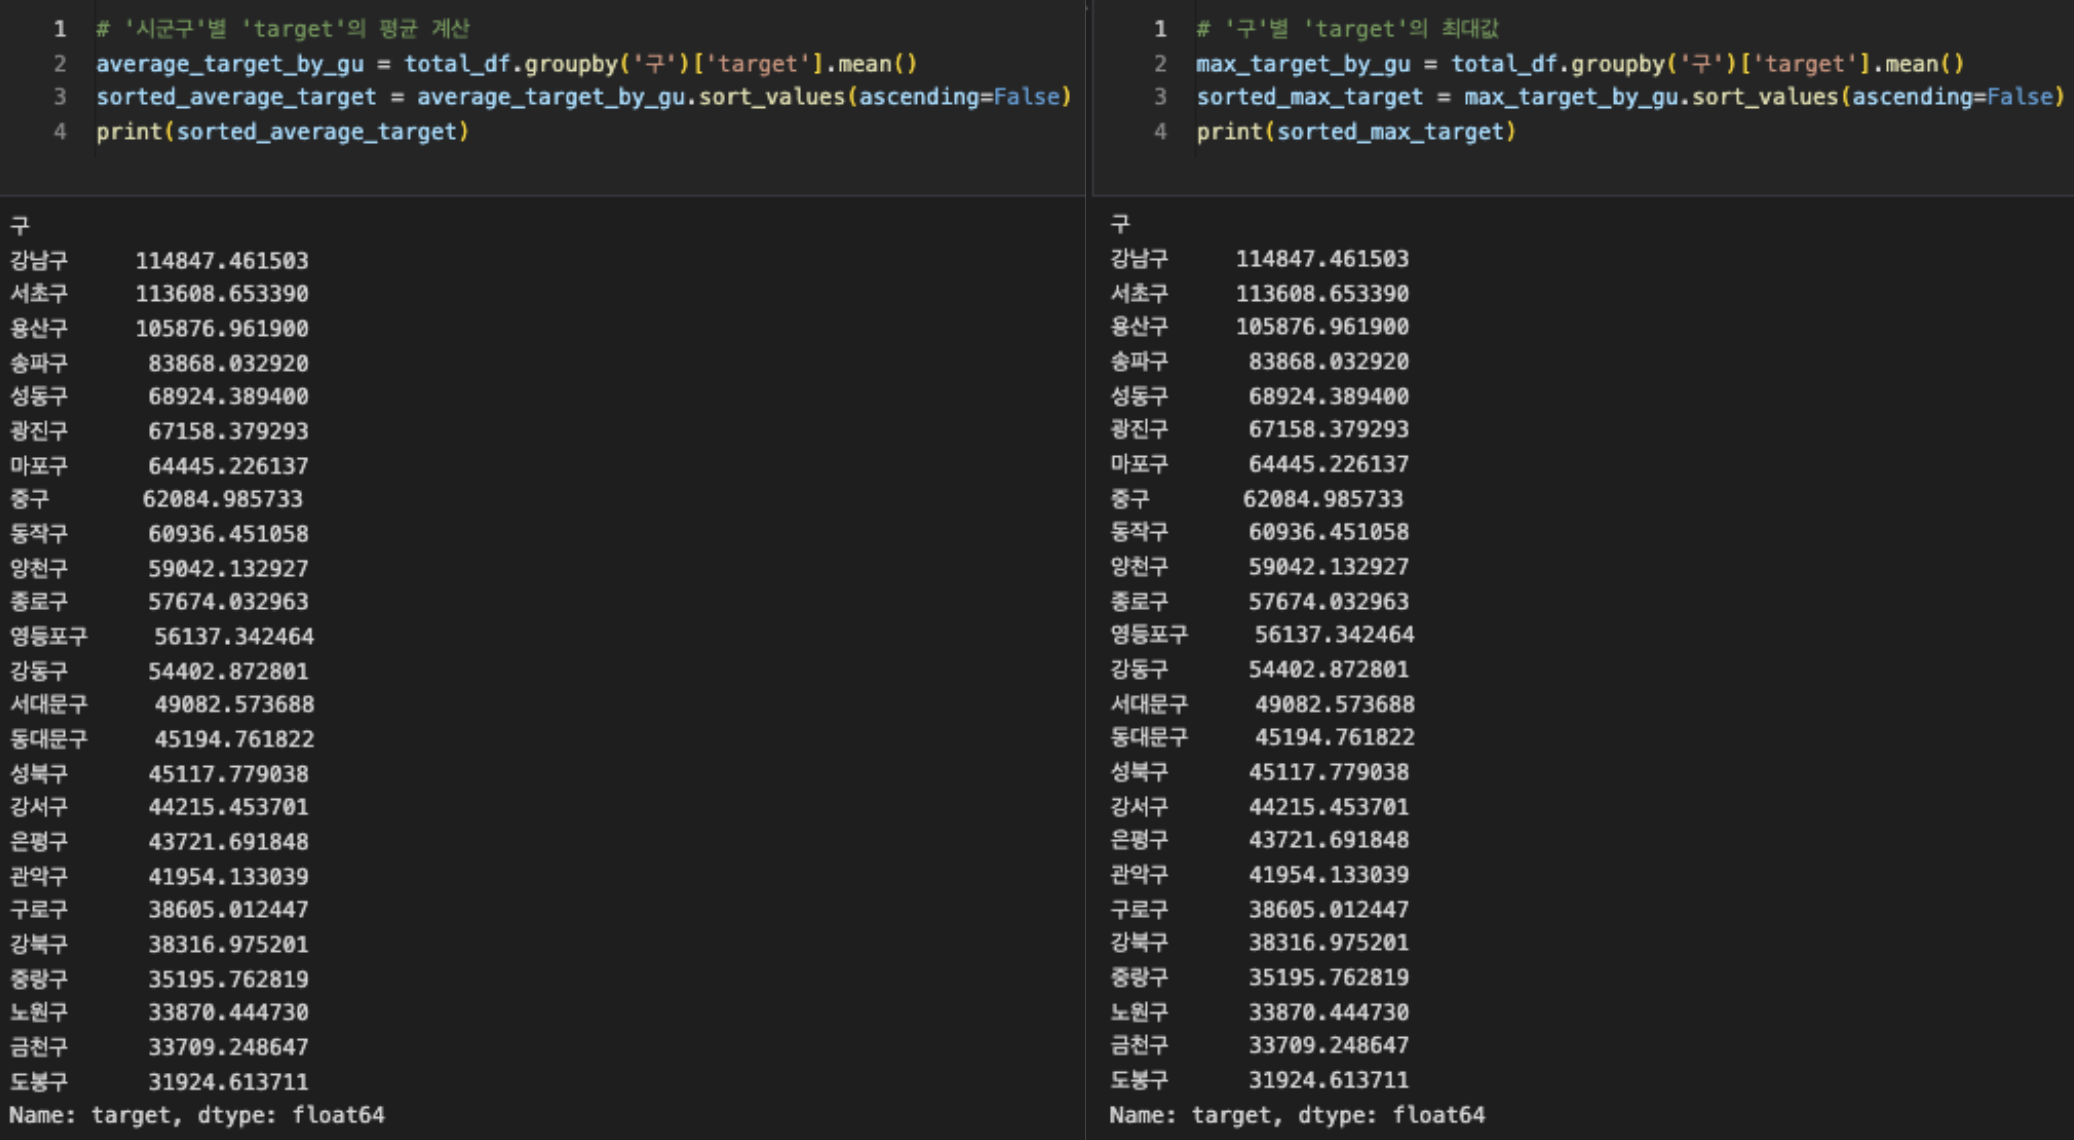Click 관악구 row in right output
The height and width of the screenshot is (1140, 2074).
[1260, 875]
